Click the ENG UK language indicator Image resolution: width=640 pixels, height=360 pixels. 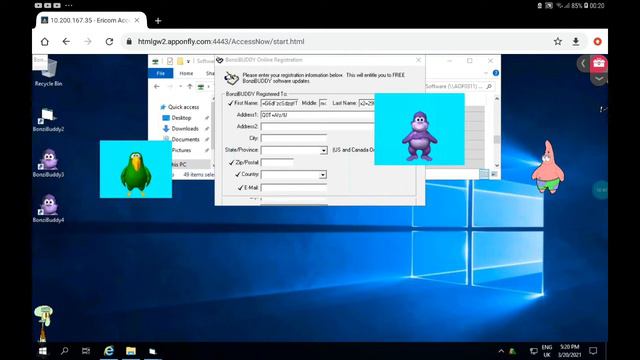click(x=547, y=351)
